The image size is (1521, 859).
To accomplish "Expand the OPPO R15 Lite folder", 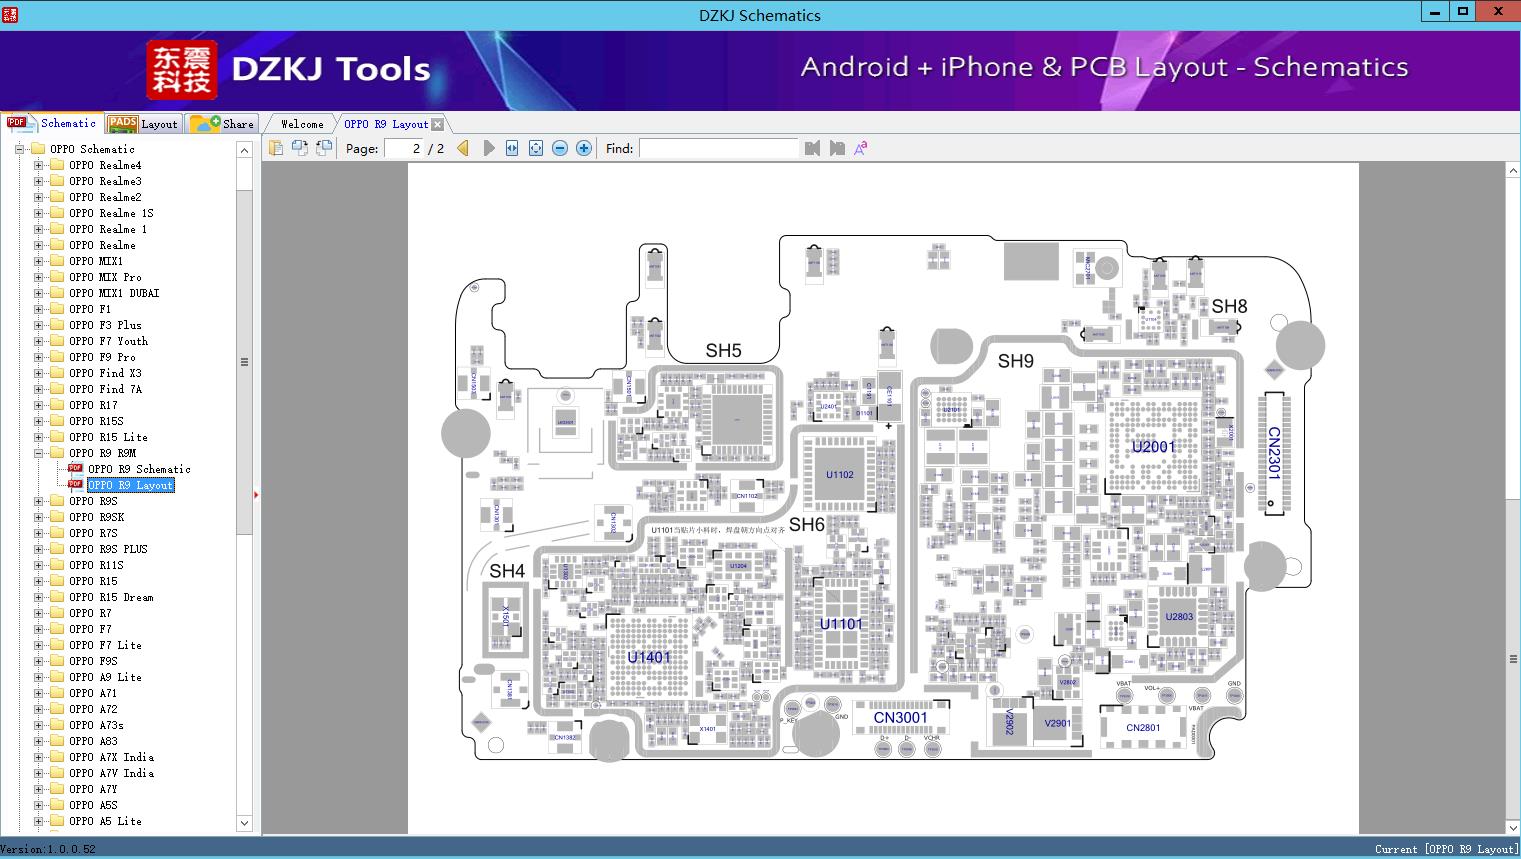I will [x=38, y=437].
